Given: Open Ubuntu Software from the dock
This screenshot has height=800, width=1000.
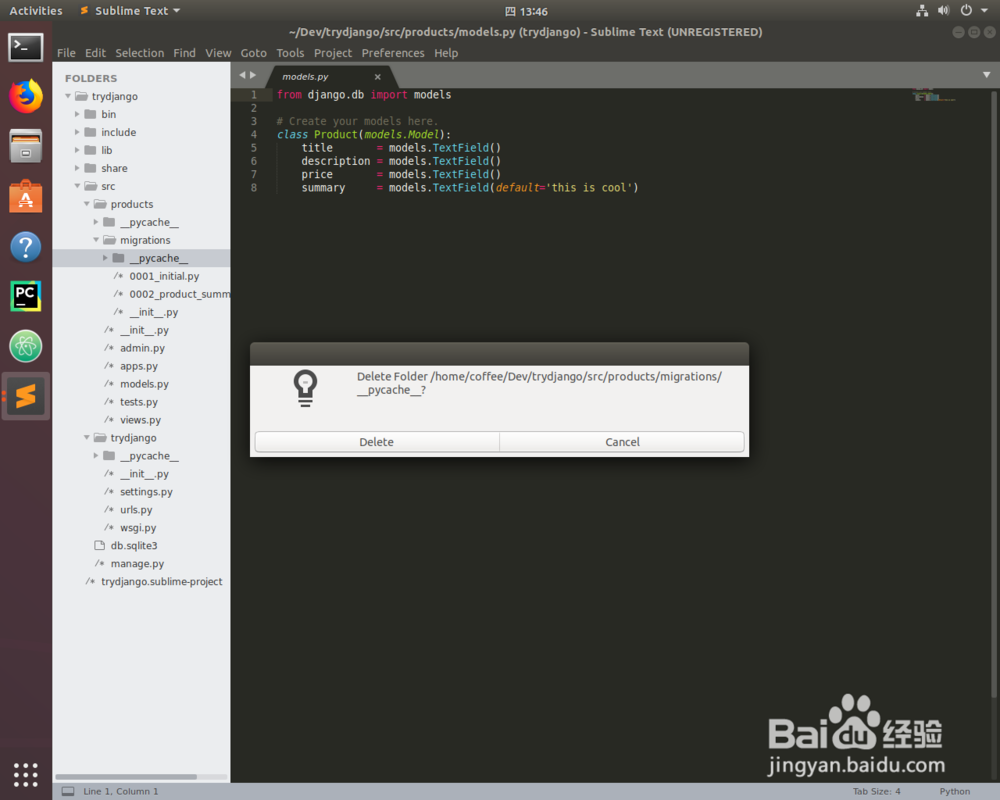Looking at the screenshot, I should coord(26,196).
